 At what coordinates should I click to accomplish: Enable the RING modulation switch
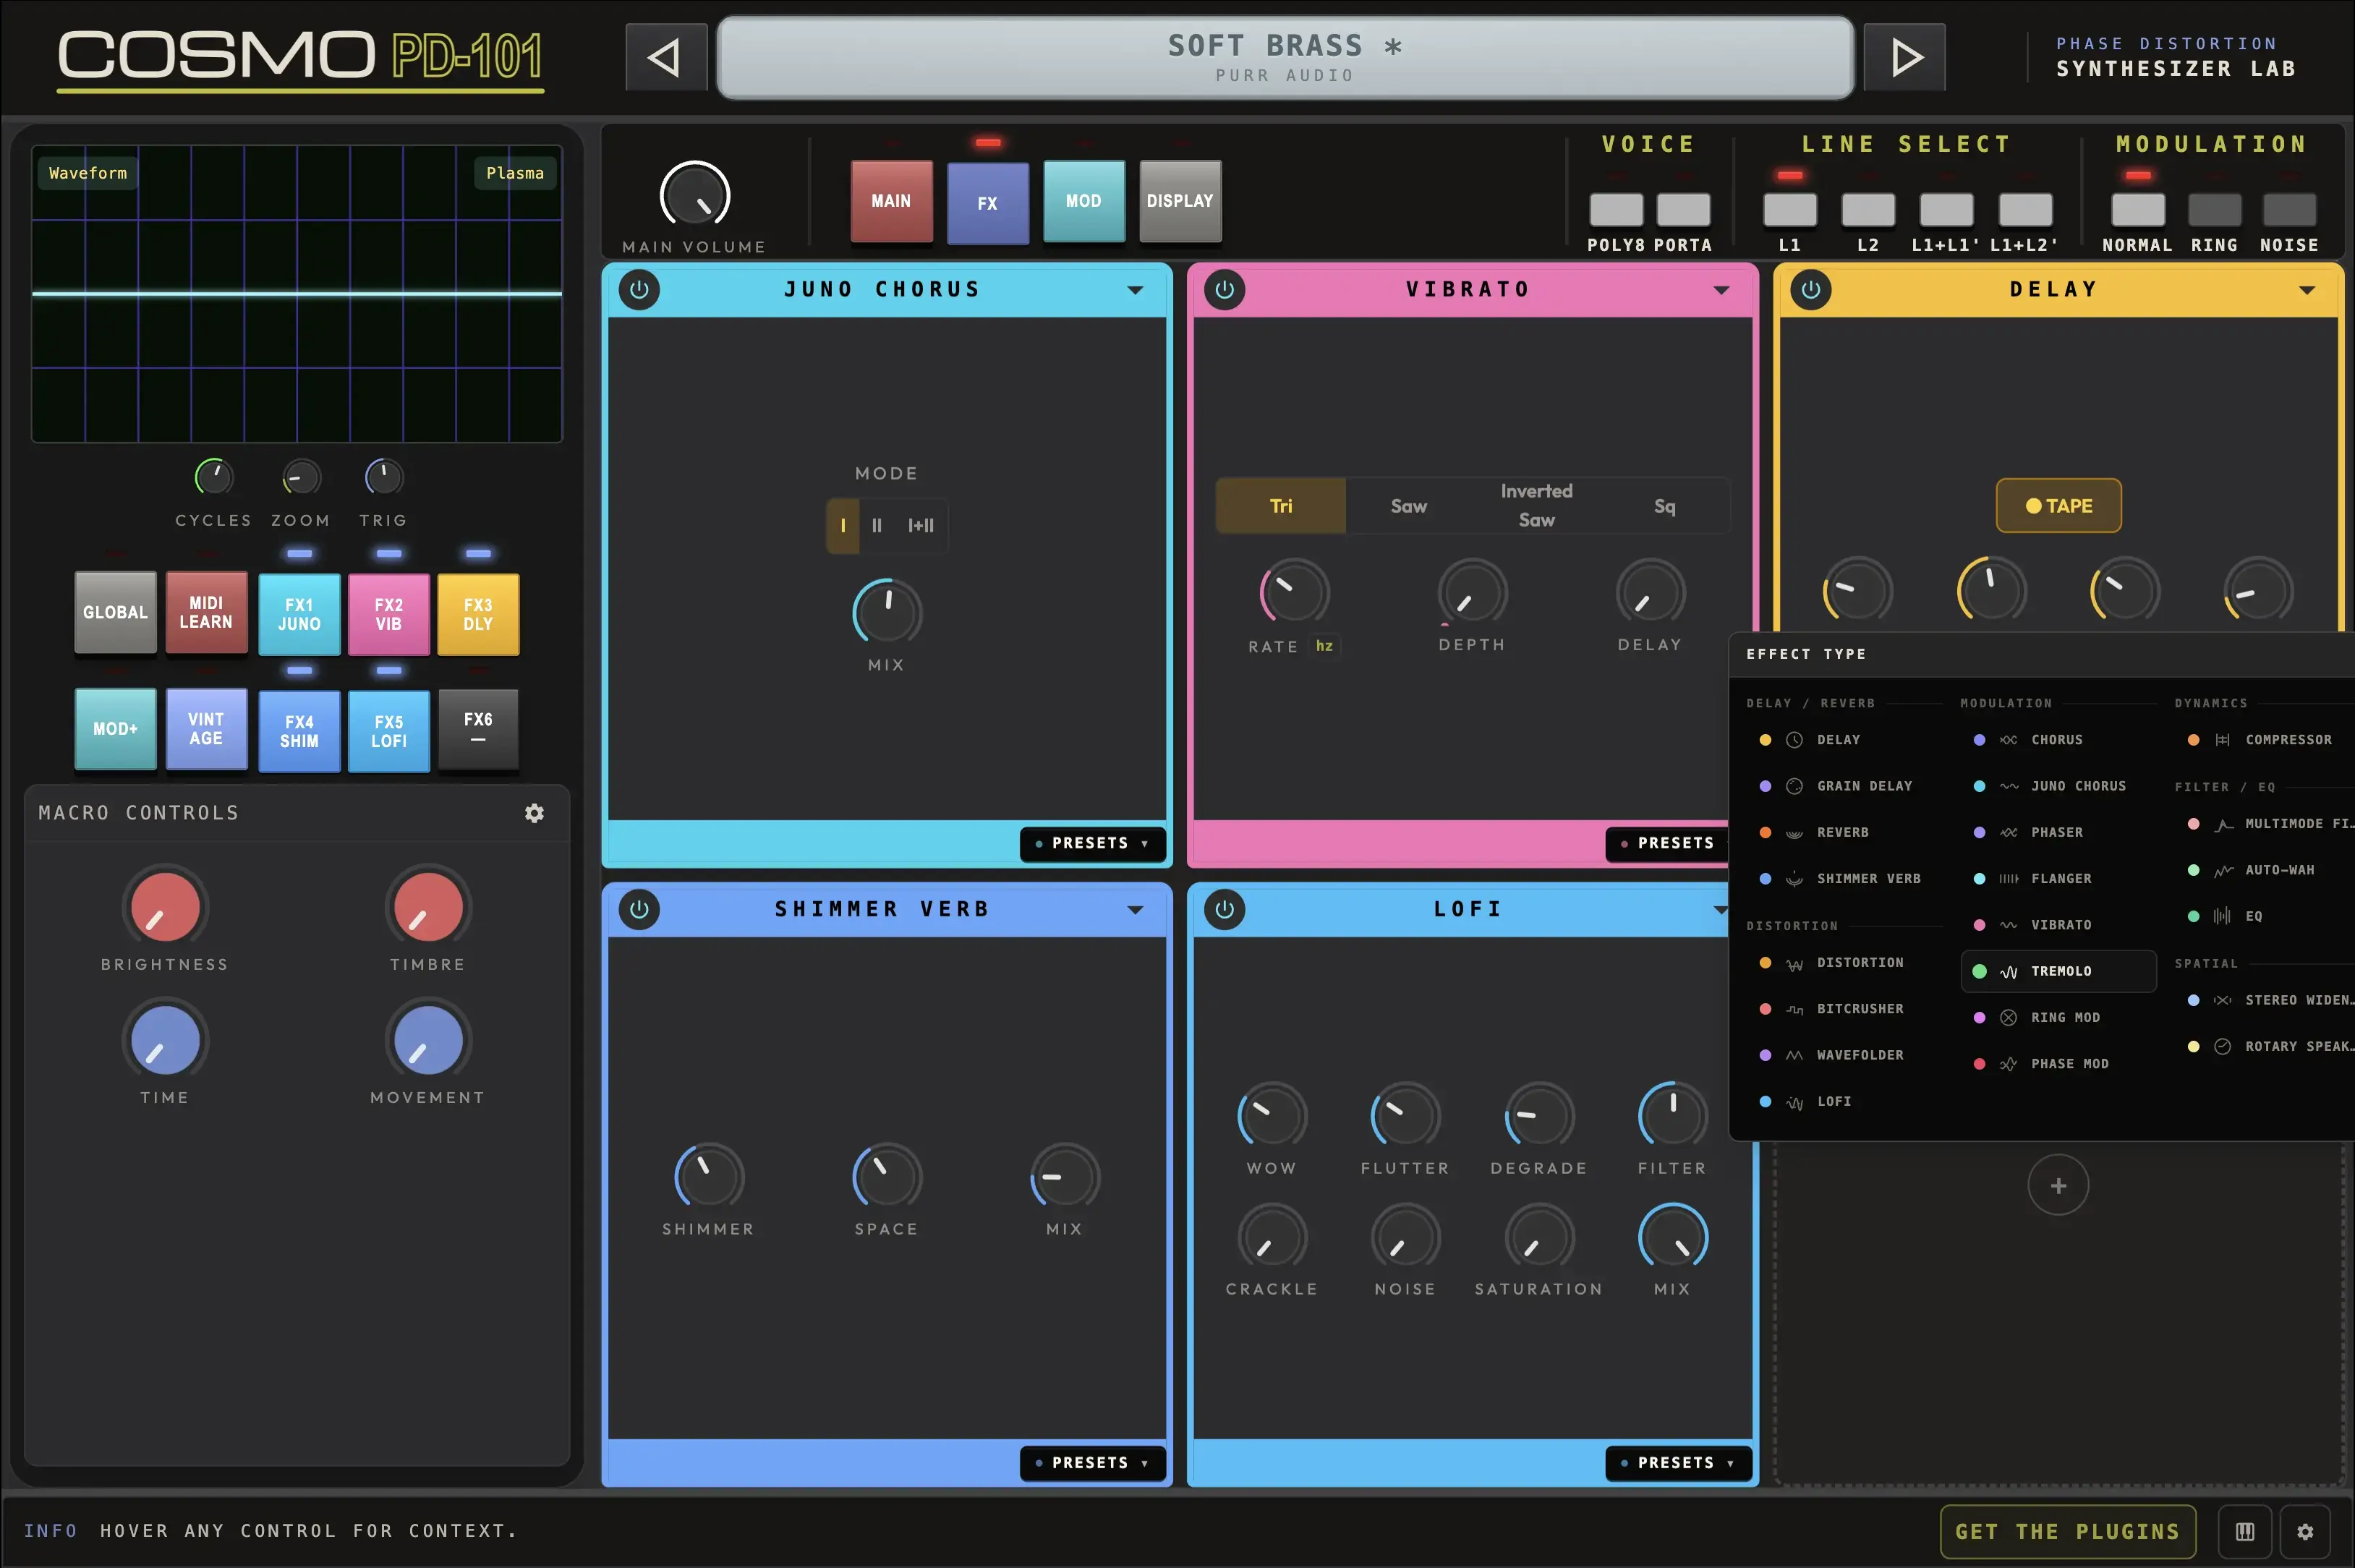pos(2215,210)
